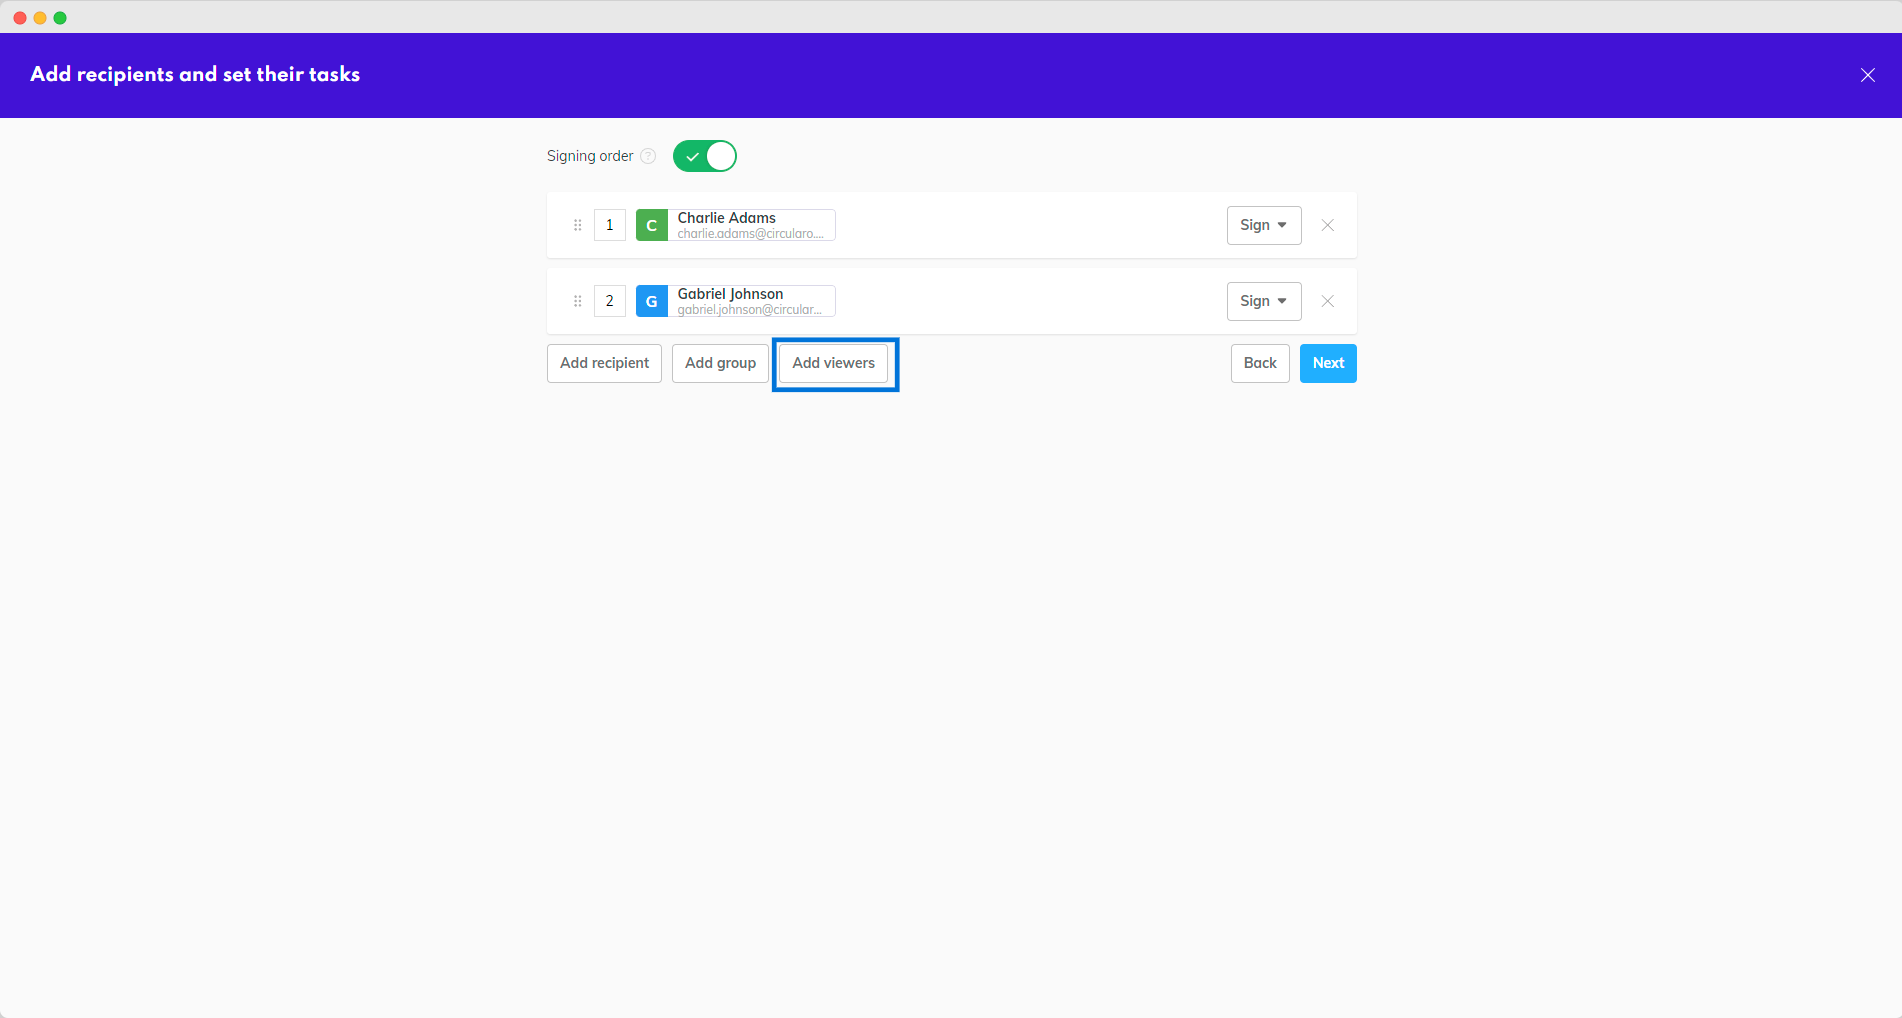Viewport: 1902px width, 1018px height.
Task: Open the Sign dropdown for Charlie Adams
Action: pyautogui.click(x=1263, y=225)
